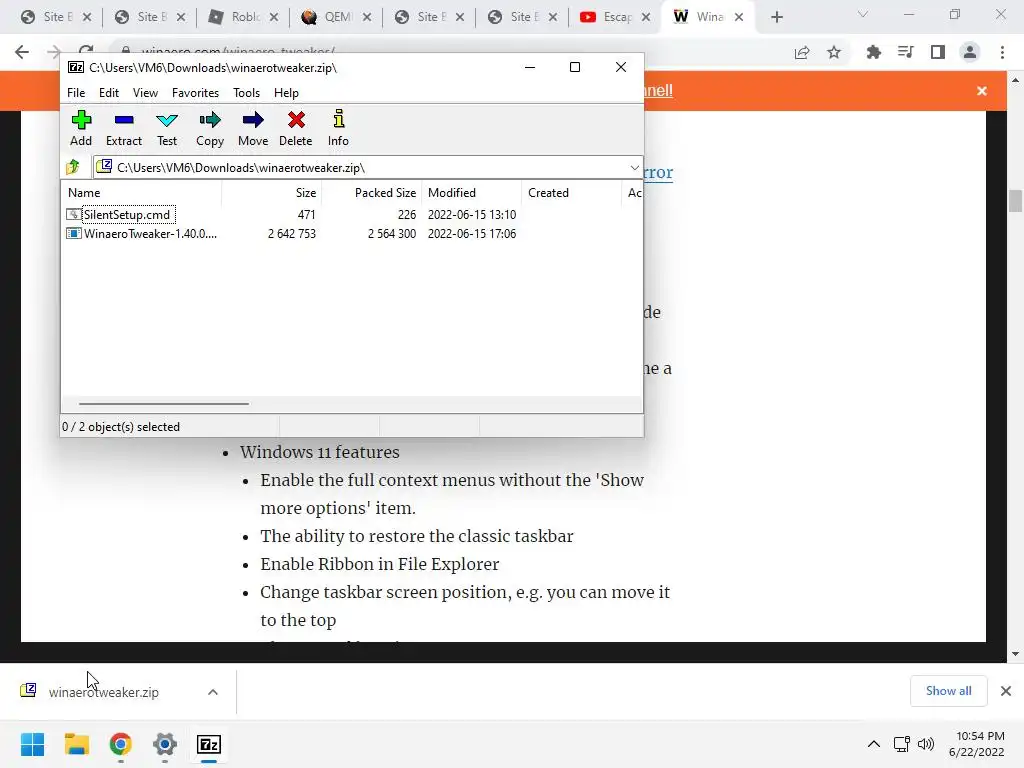Open the View menu
Image resolution: width=1024 pixels, height=768 pixels.
[x=145, y=93]
